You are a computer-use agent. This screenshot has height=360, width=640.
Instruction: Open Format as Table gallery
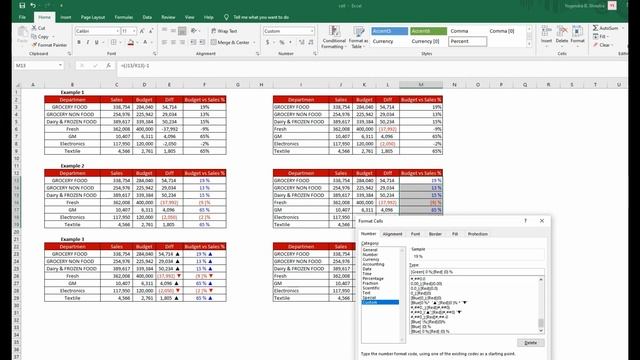358,37
